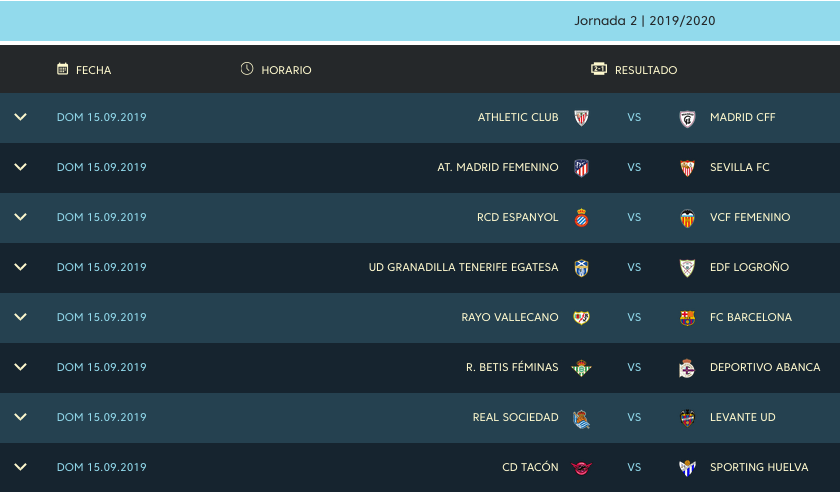The height and width of the screenshot is (492, 840).
Task: Open the At. Madrid Femenino team link
Action: click(498, 167)
